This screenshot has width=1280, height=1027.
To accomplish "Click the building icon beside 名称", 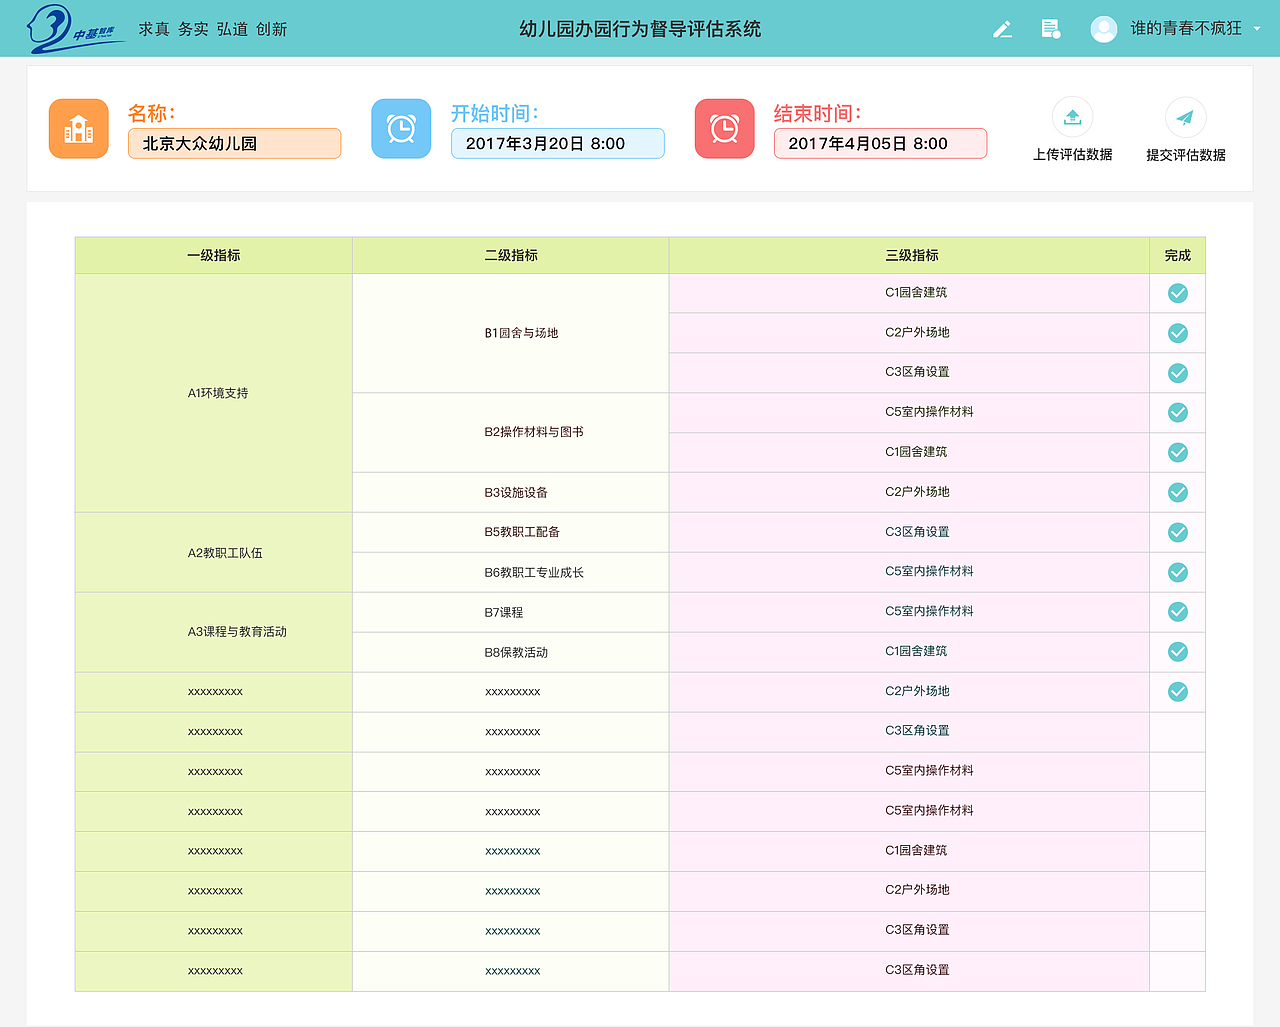I will (78, 128).
